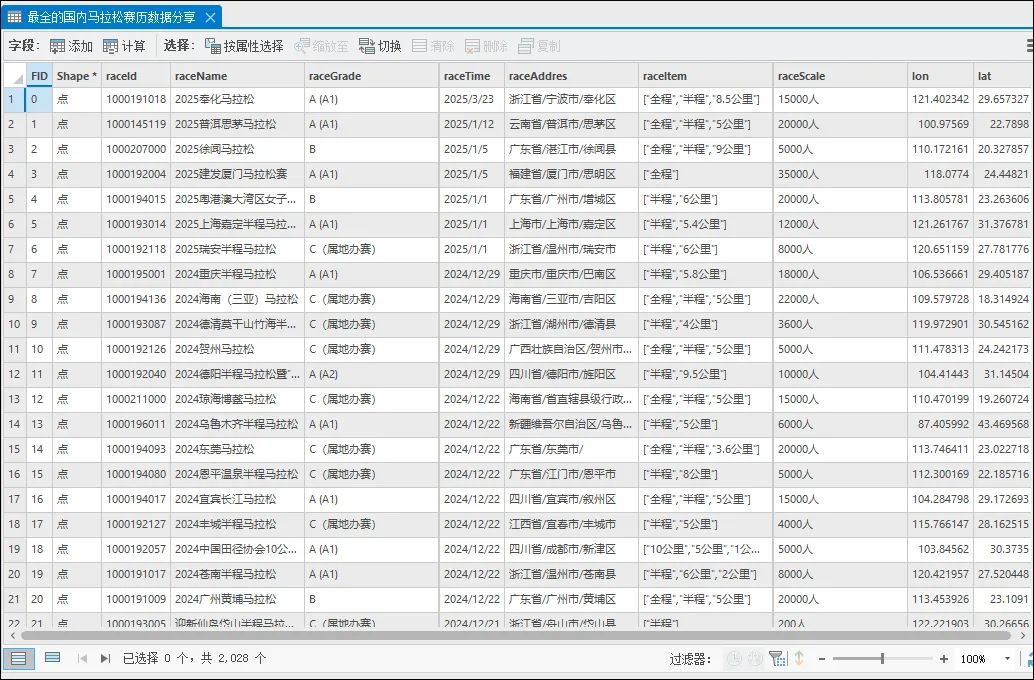Click the address cell 上海市/上海市/嘉定区
The height and width of the screenshot is (680, 1034).
point(572,224)
